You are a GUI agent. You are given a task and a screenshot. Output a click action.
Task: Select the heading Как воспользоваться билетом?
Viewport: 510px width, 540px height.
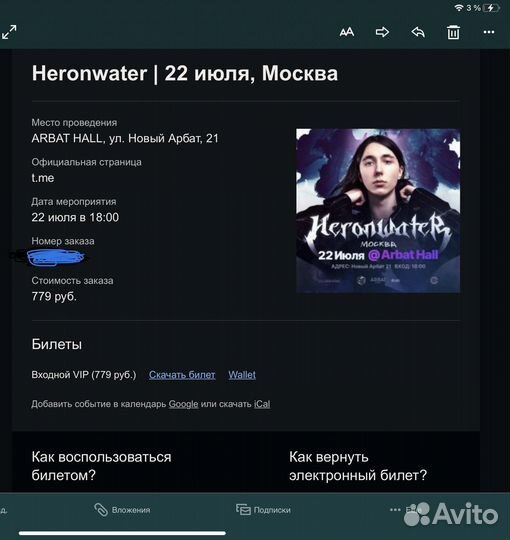pyautogui.click(x=101, y=466)
